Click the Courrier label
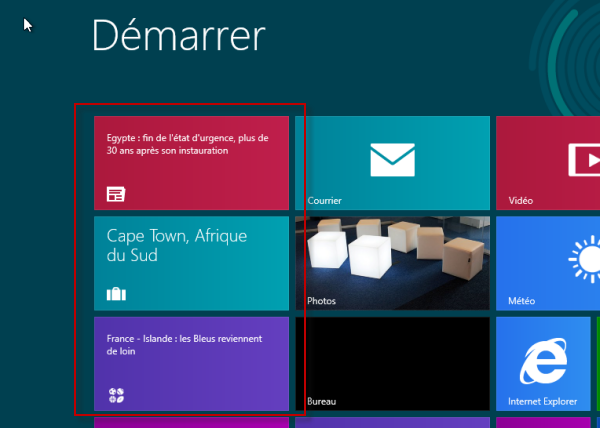Viewport: 600px width, 428px height. pyautogui.click(x=324, y=200)
